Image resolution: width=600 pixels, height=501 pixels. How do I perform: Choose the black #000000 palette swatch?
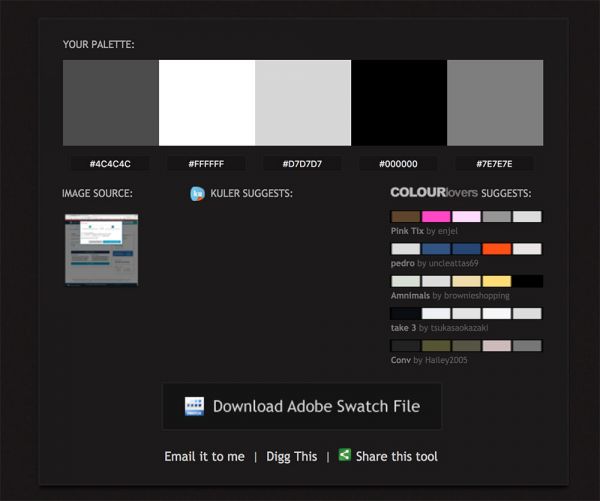tap(398, 103)
